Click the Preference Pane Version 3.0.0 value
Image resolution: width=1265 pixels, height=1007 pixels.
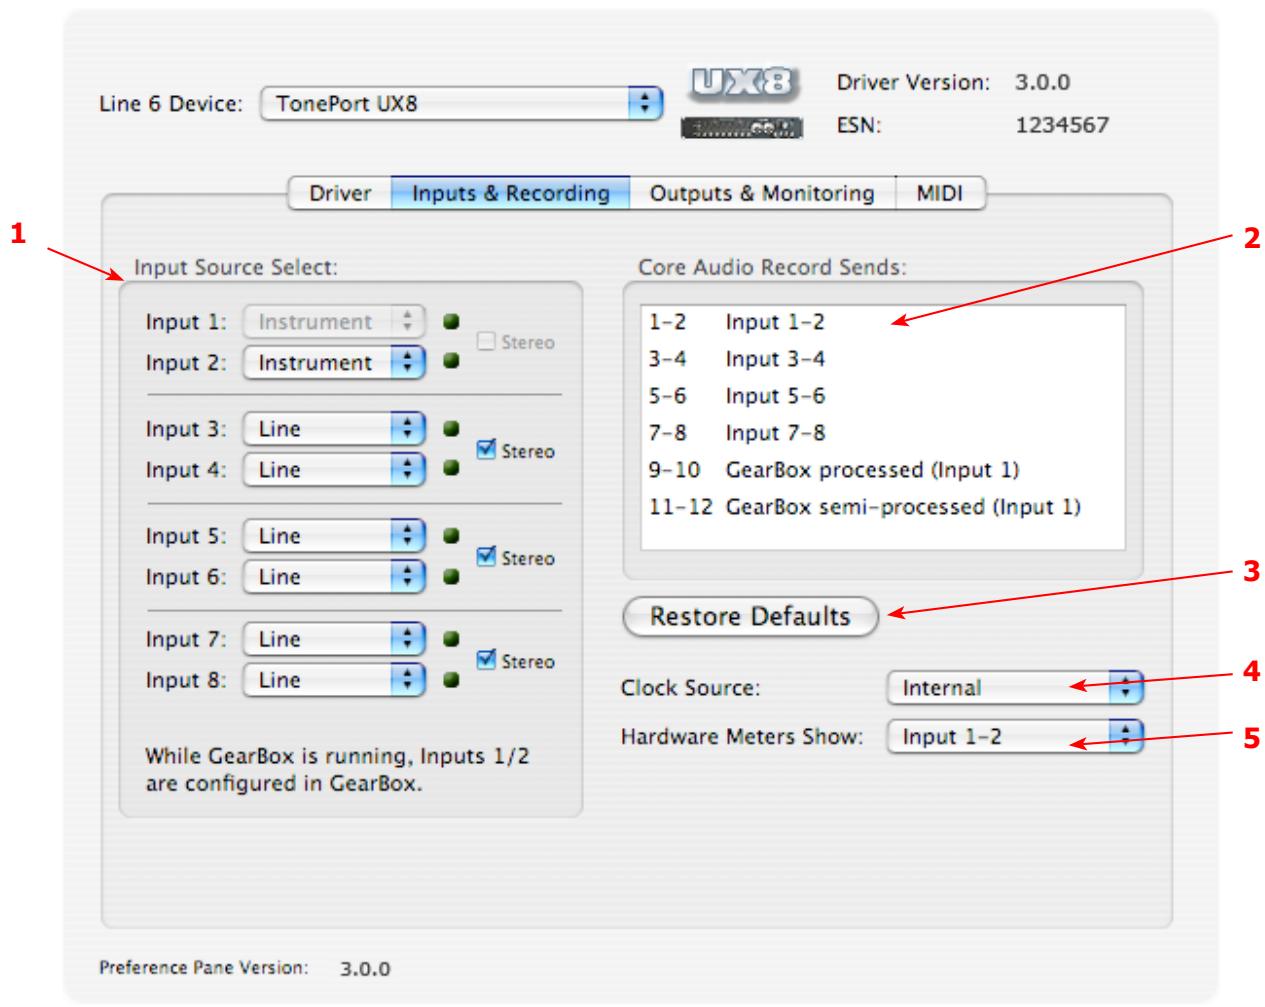point(365,969)
